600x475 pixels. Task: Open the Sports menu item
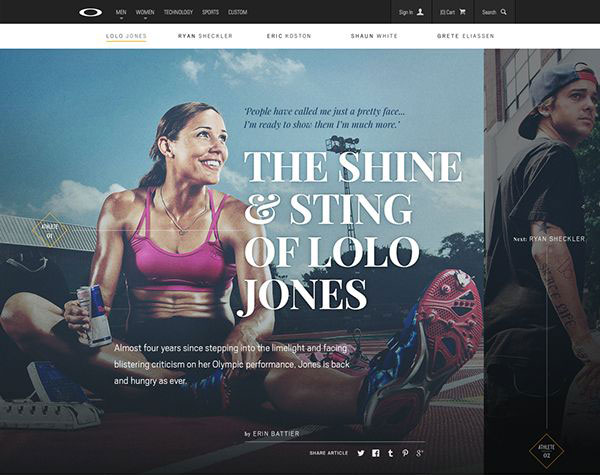click(x=210, y=12)
